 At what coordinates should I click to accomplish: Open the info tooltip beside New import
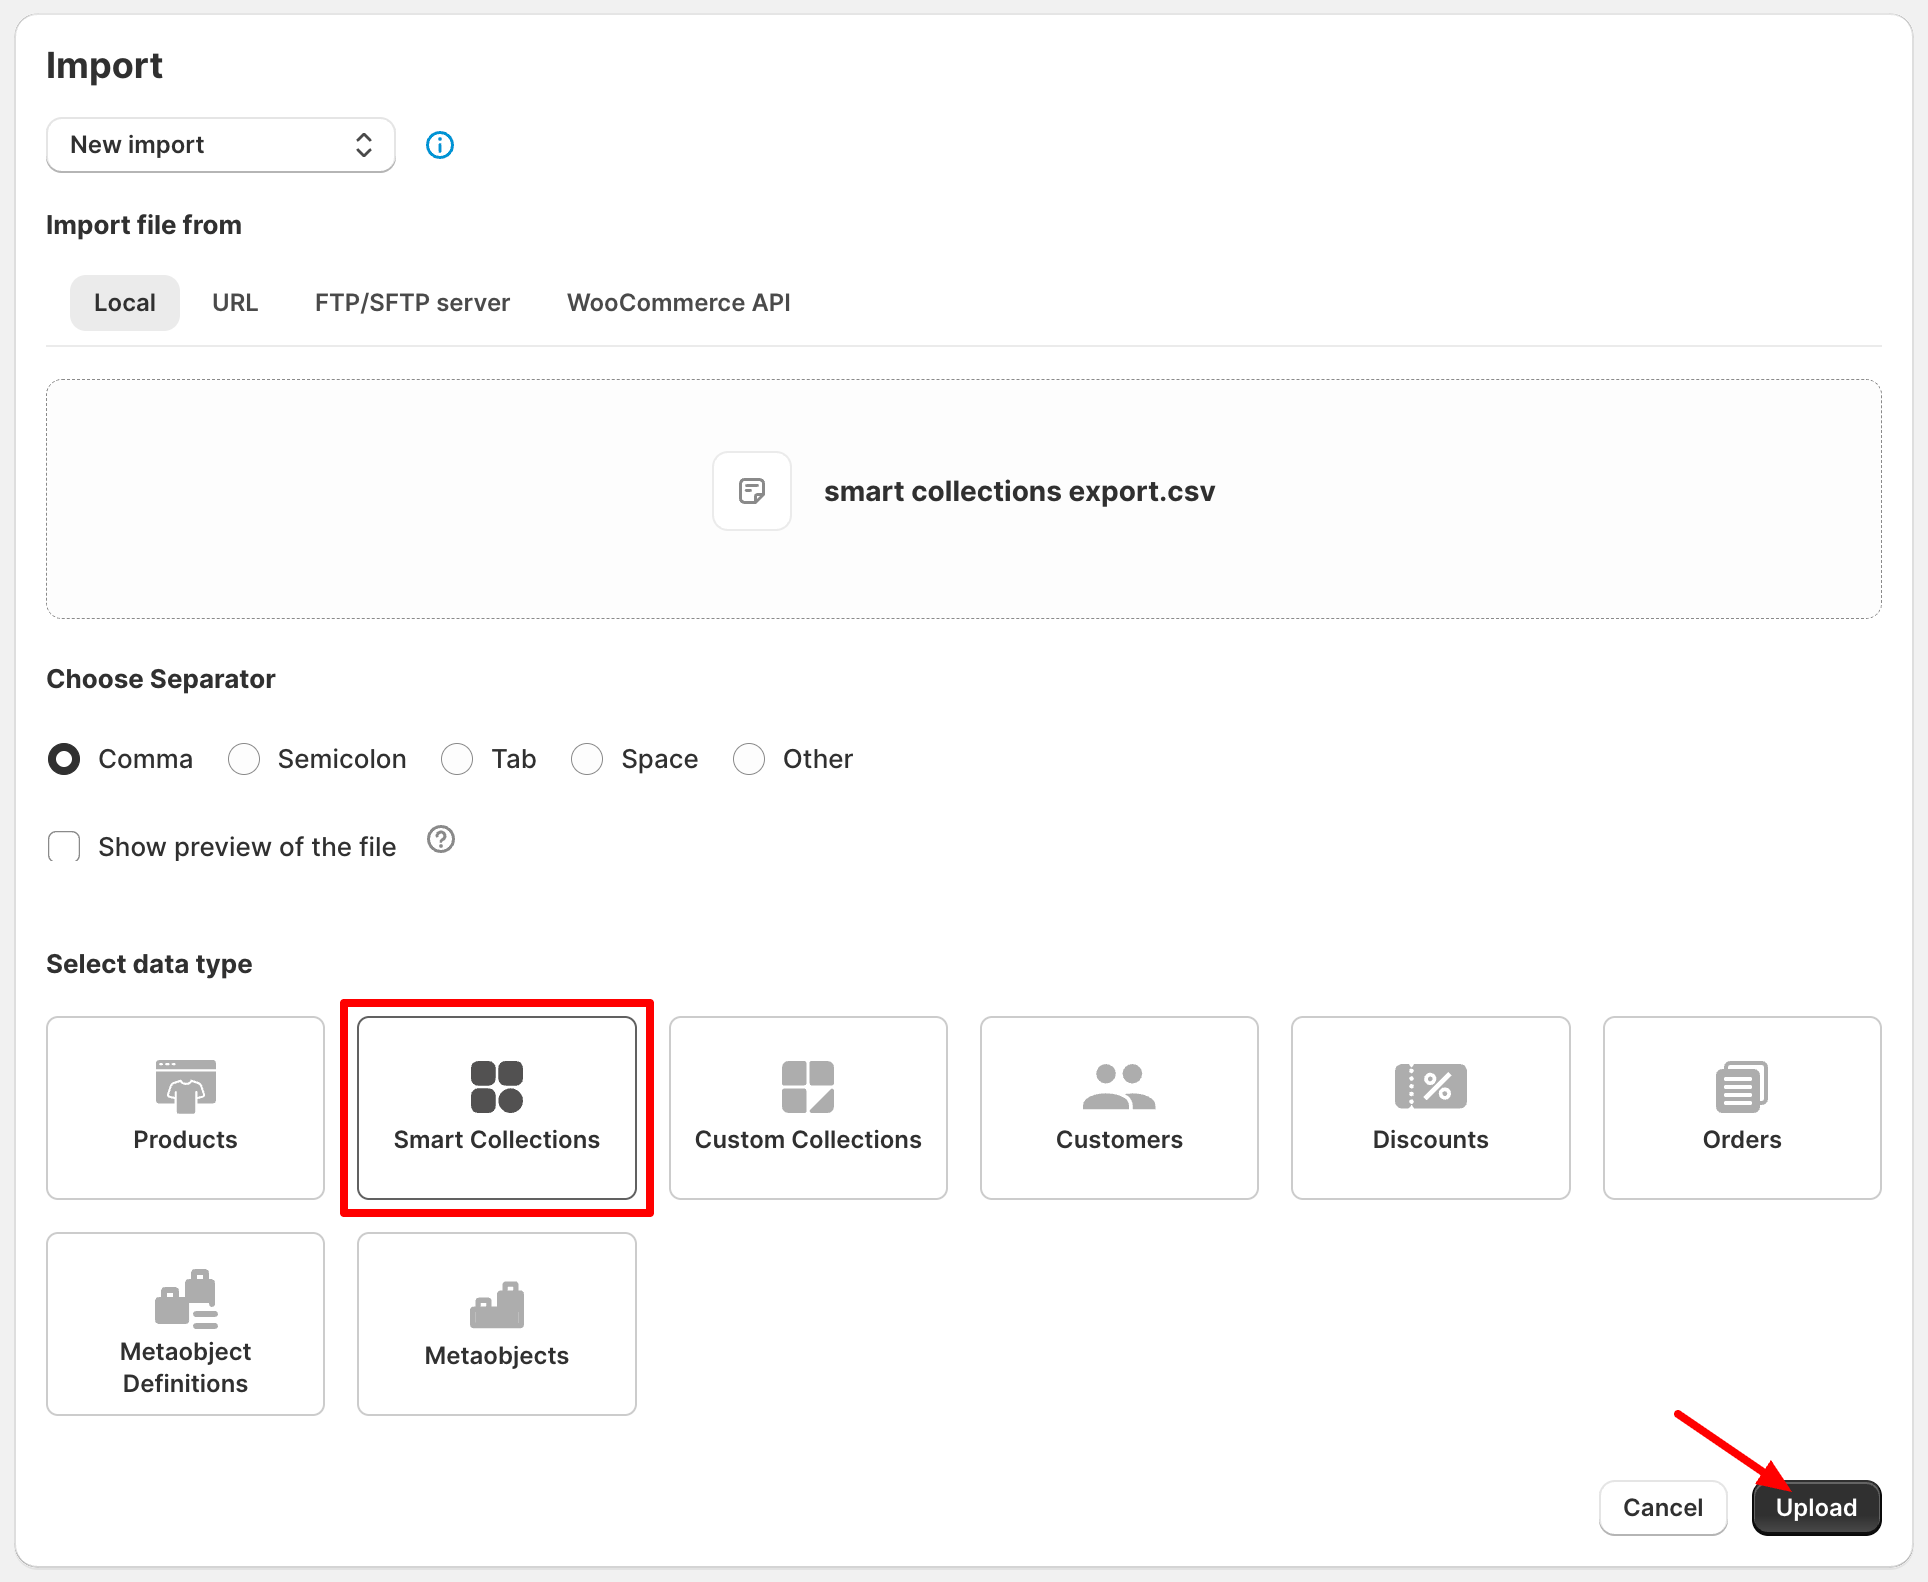point(439,145)
